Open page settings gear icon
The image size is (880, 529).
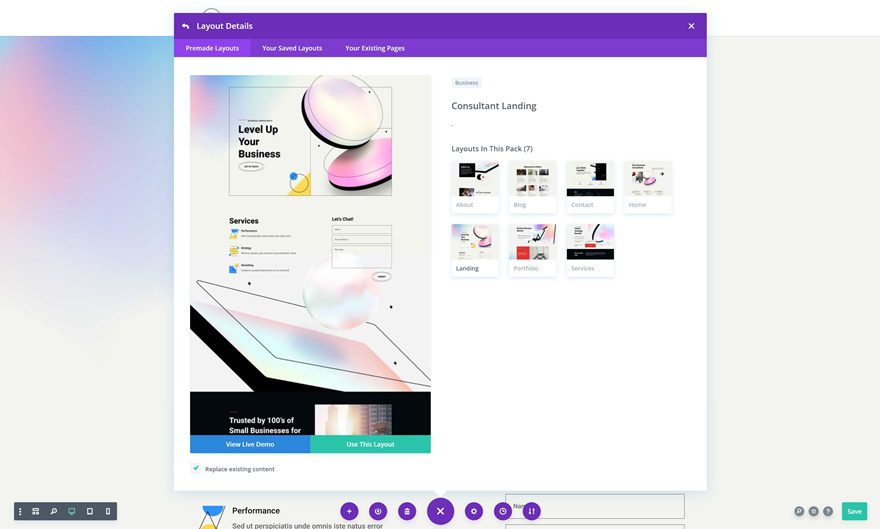click(x=474, y=511)
